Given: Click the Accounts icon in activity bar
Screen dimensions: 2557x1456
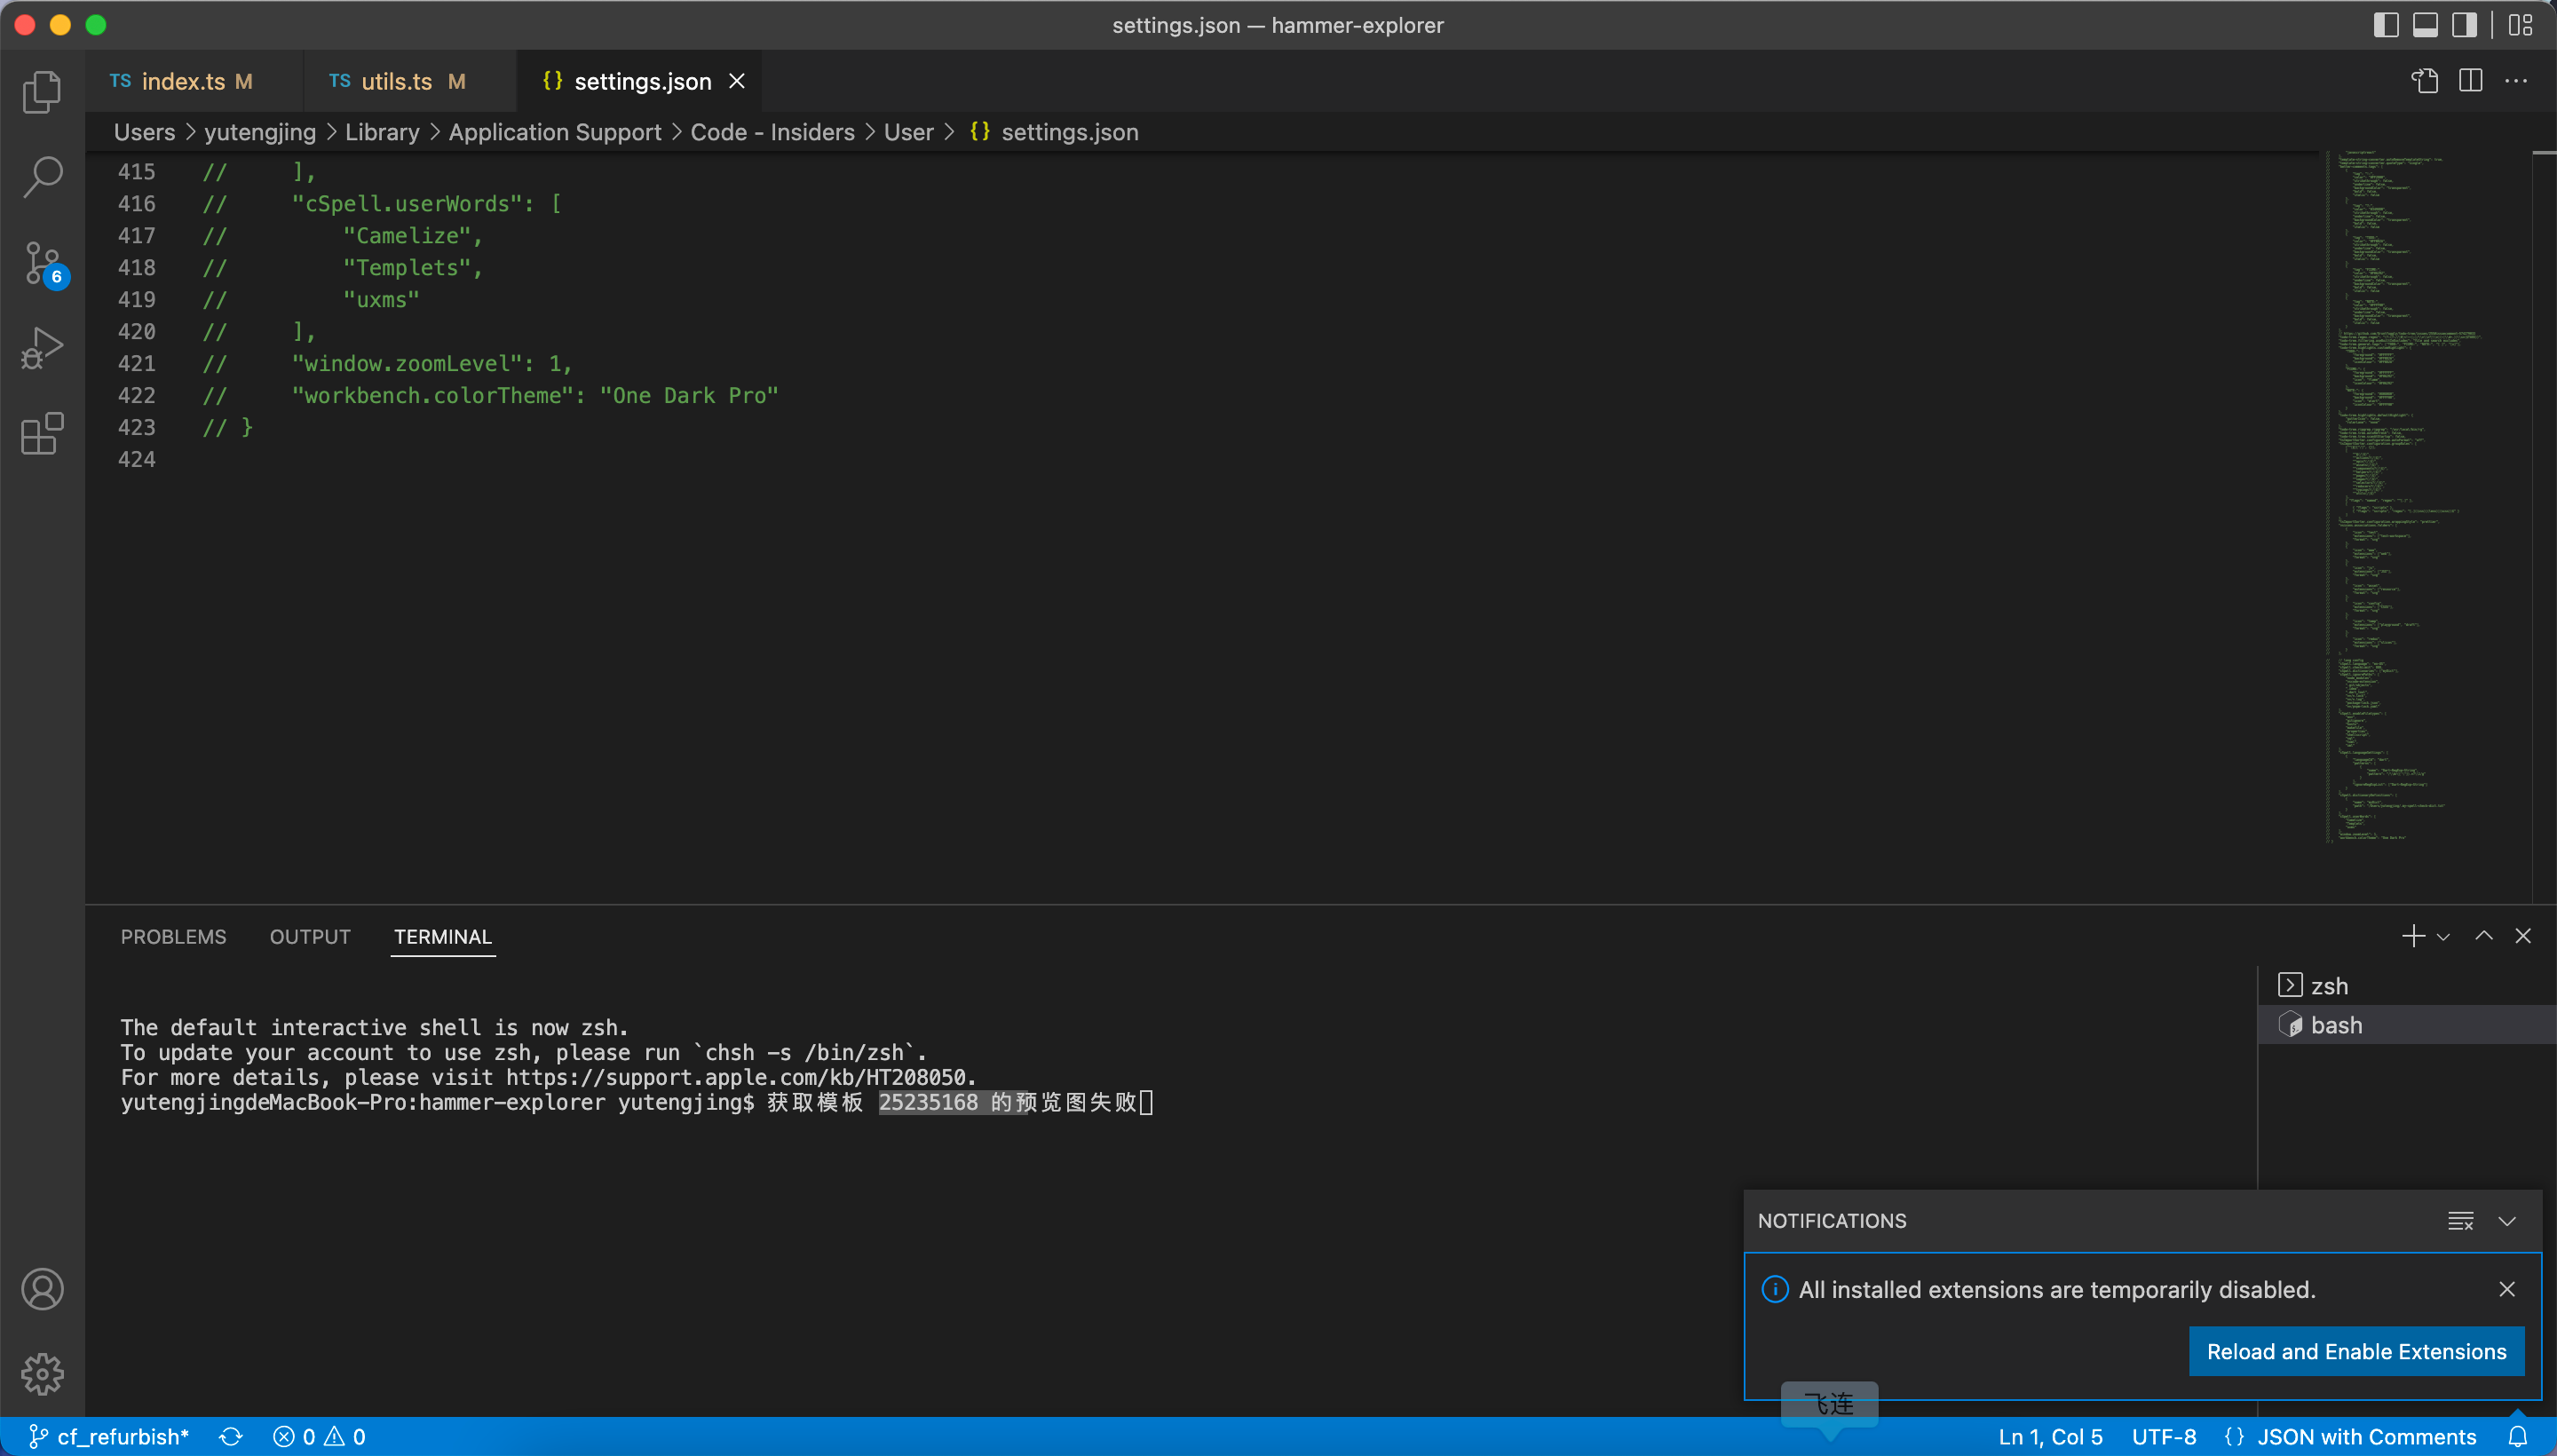Looking at the screenshot, I should tap(42, 1289).
